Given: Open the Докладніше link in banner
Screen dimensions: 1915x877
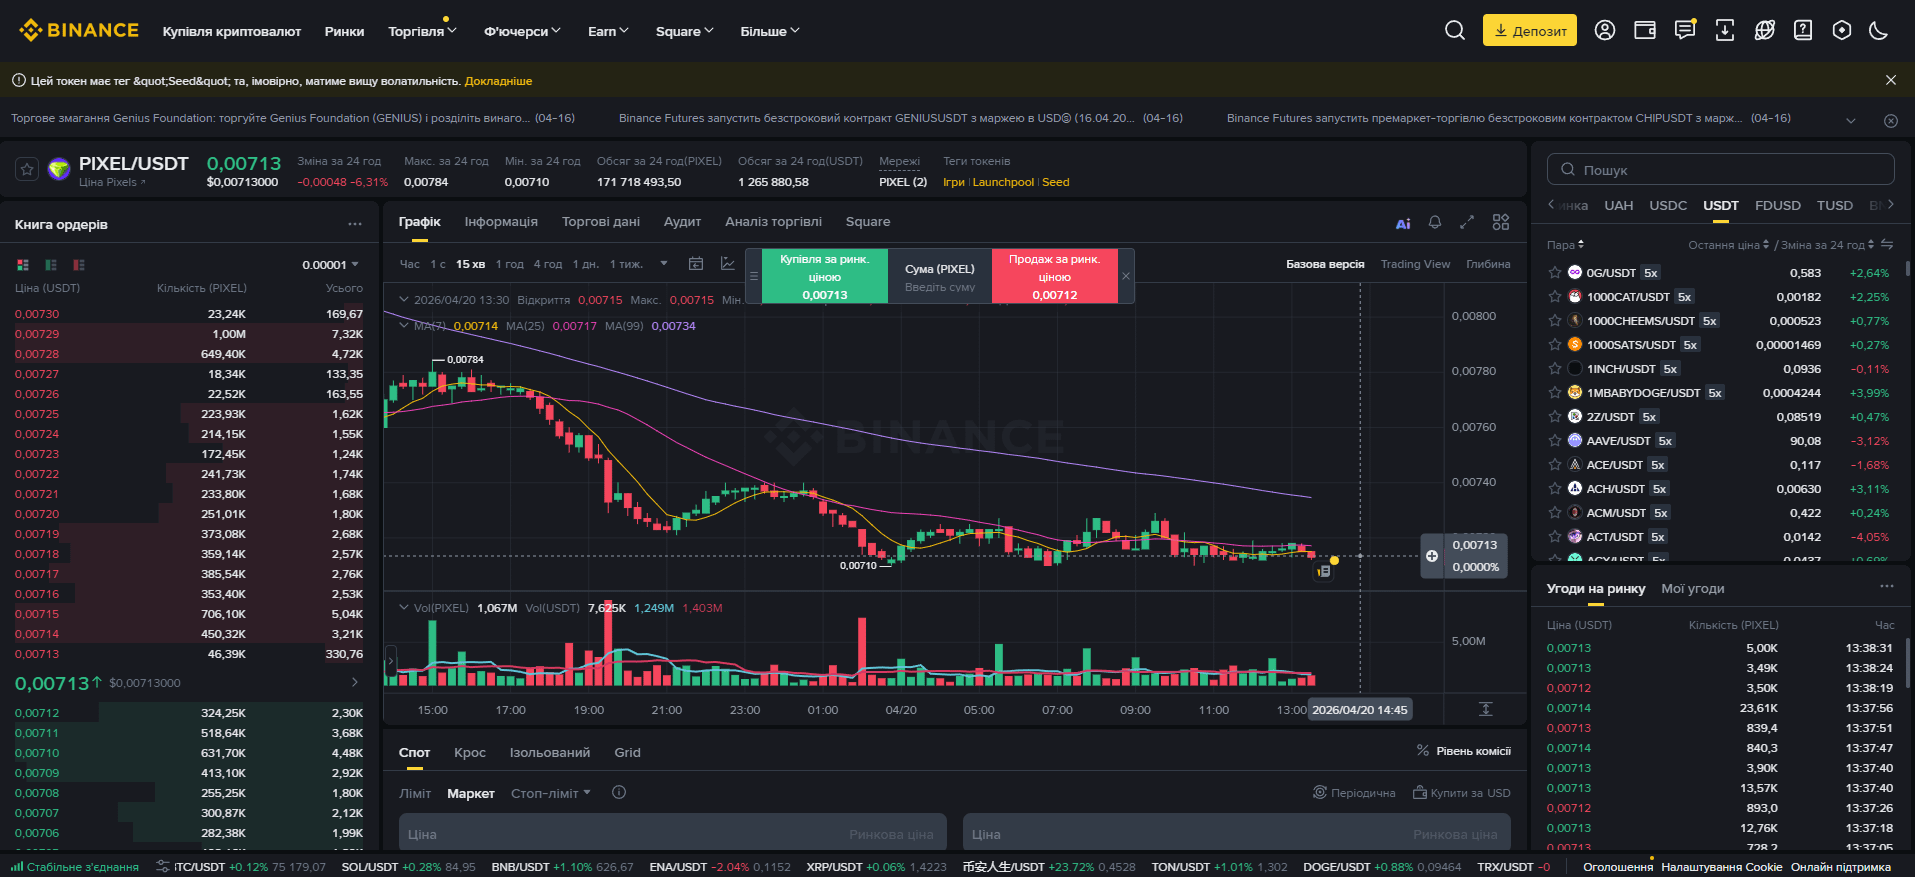Looking at the screenshot, I should pyautogui.click(x=498, y=81).
